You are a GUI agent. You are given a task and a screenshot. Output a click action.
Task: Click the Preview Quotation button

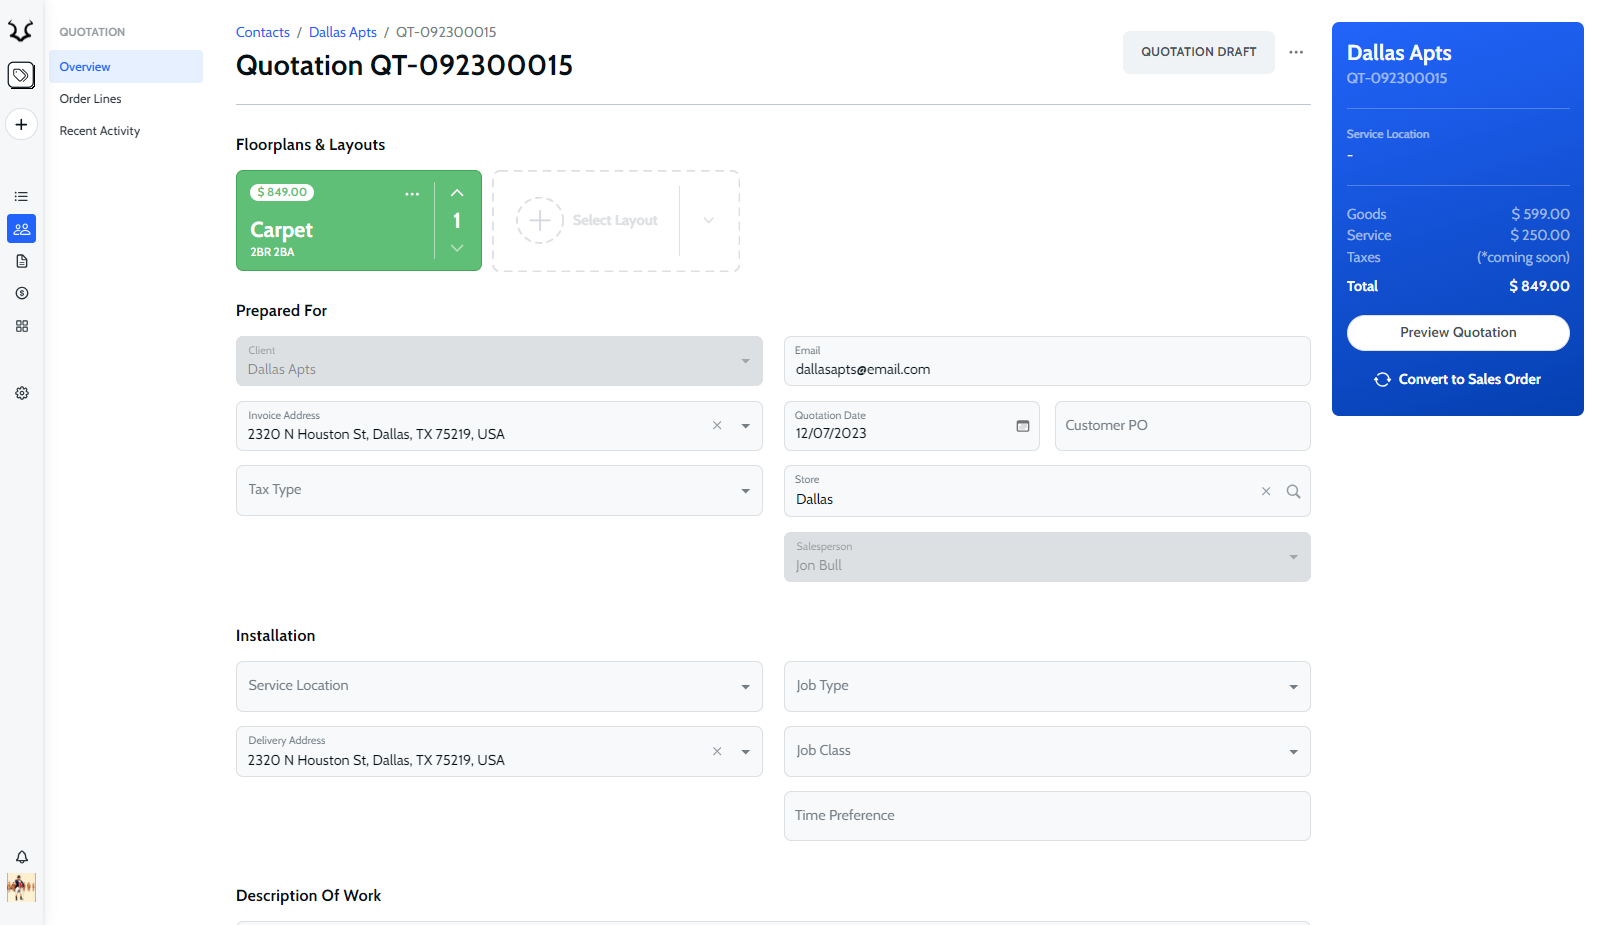[1457, 333]
